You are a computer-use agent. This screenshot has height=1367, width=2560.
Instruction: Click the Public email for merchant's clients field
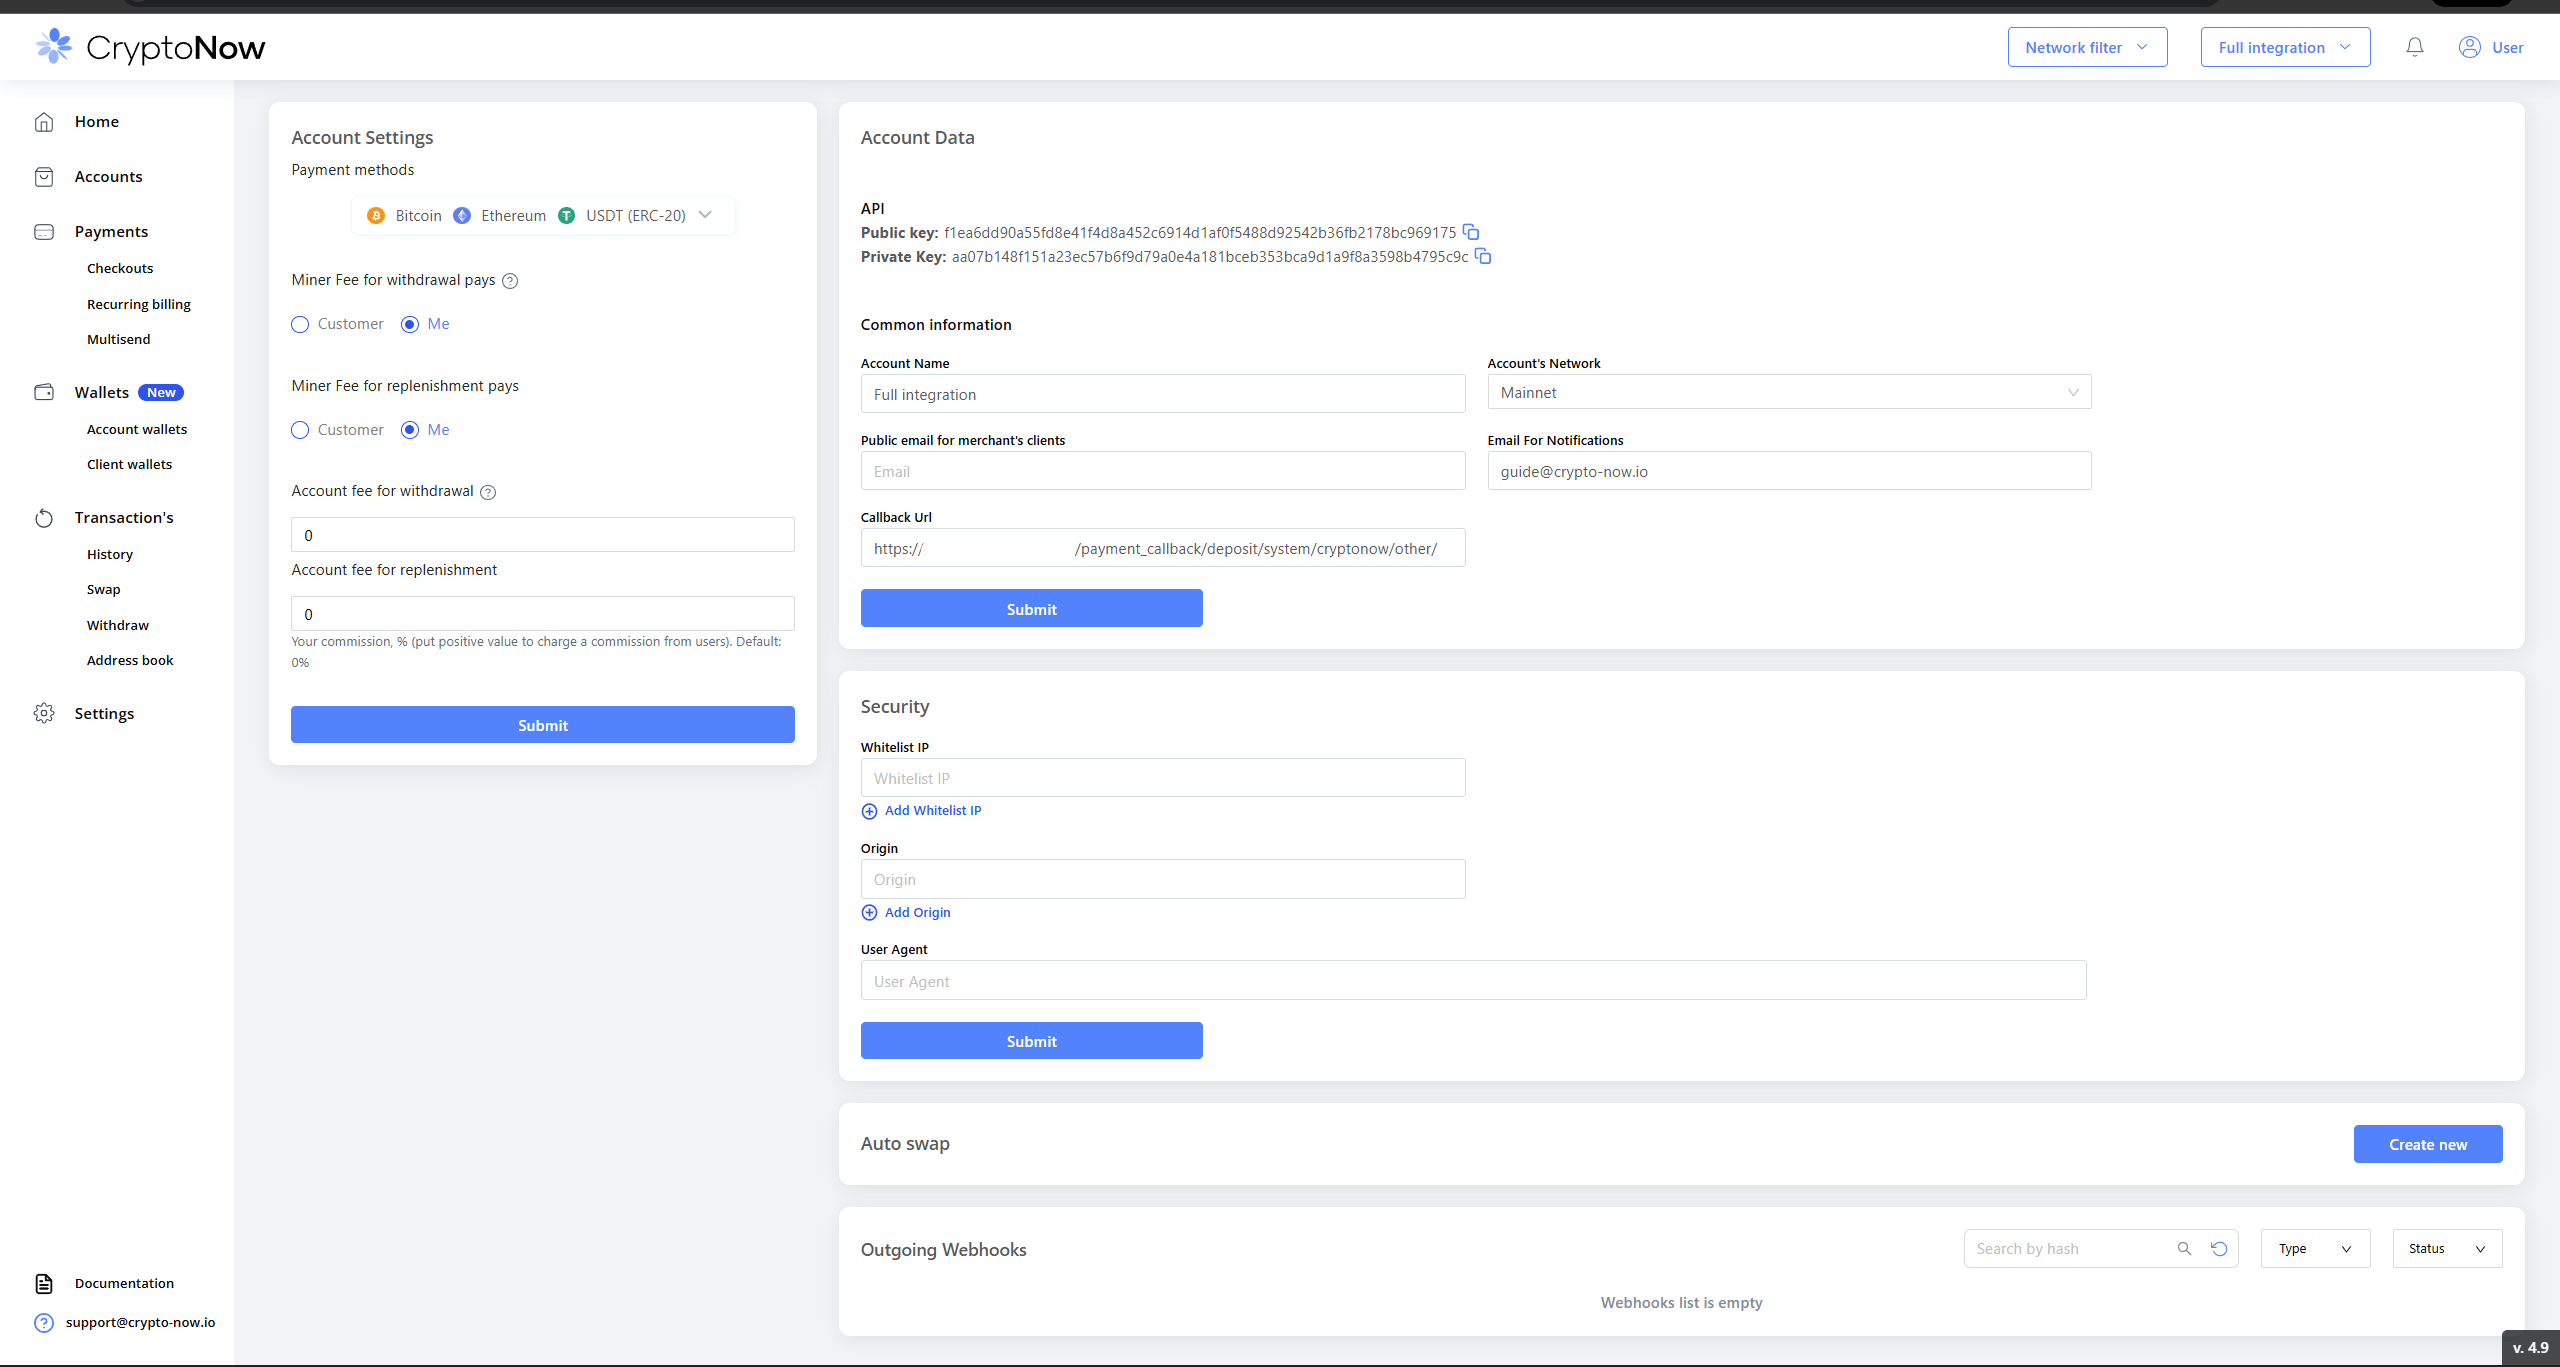(x=1163, y=470)
